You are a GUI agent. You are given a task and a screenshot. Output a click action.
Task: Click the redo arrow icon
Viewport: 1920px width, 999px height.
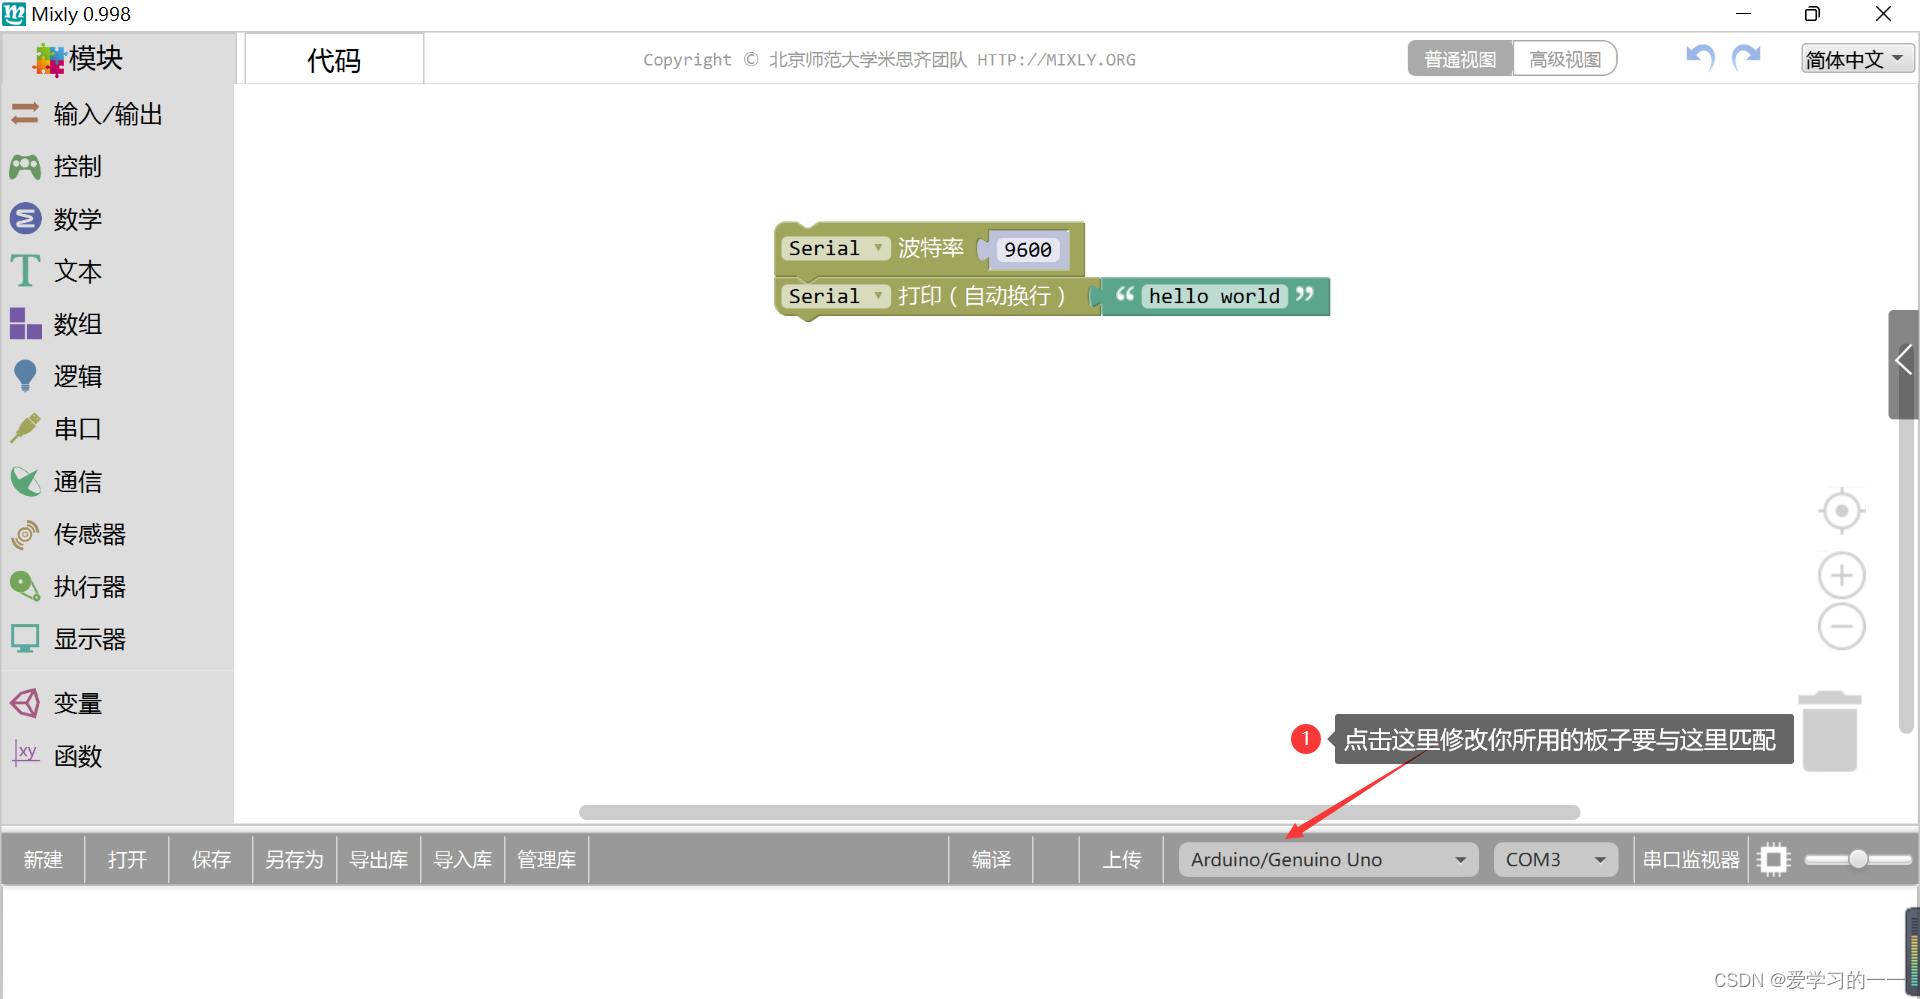click(1747, 58)
